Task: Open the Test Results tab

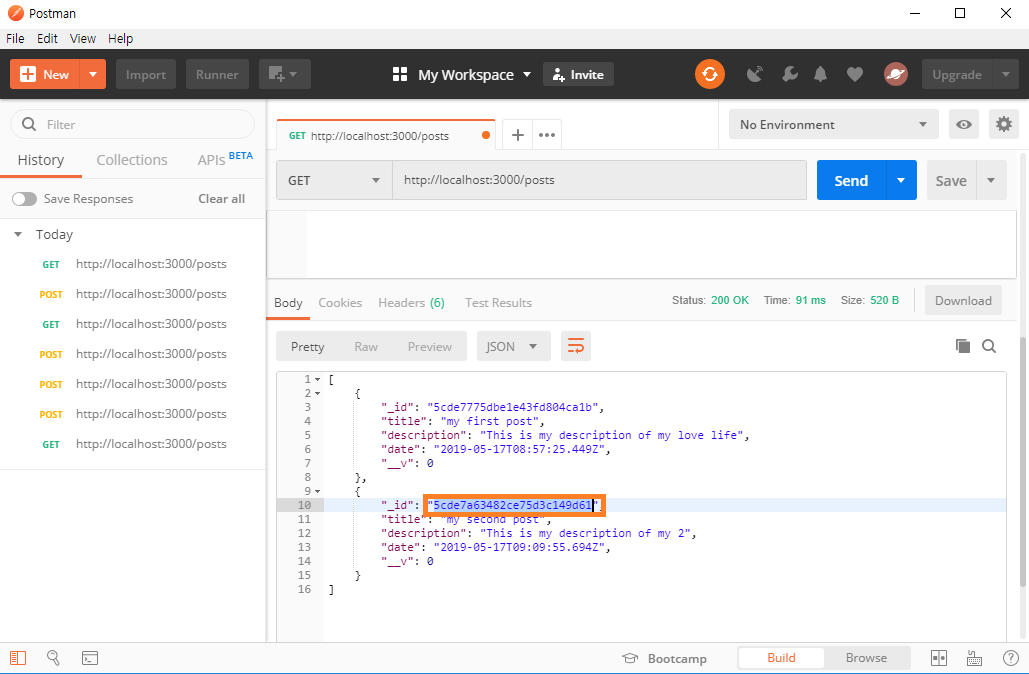Action: click(498, 303)
